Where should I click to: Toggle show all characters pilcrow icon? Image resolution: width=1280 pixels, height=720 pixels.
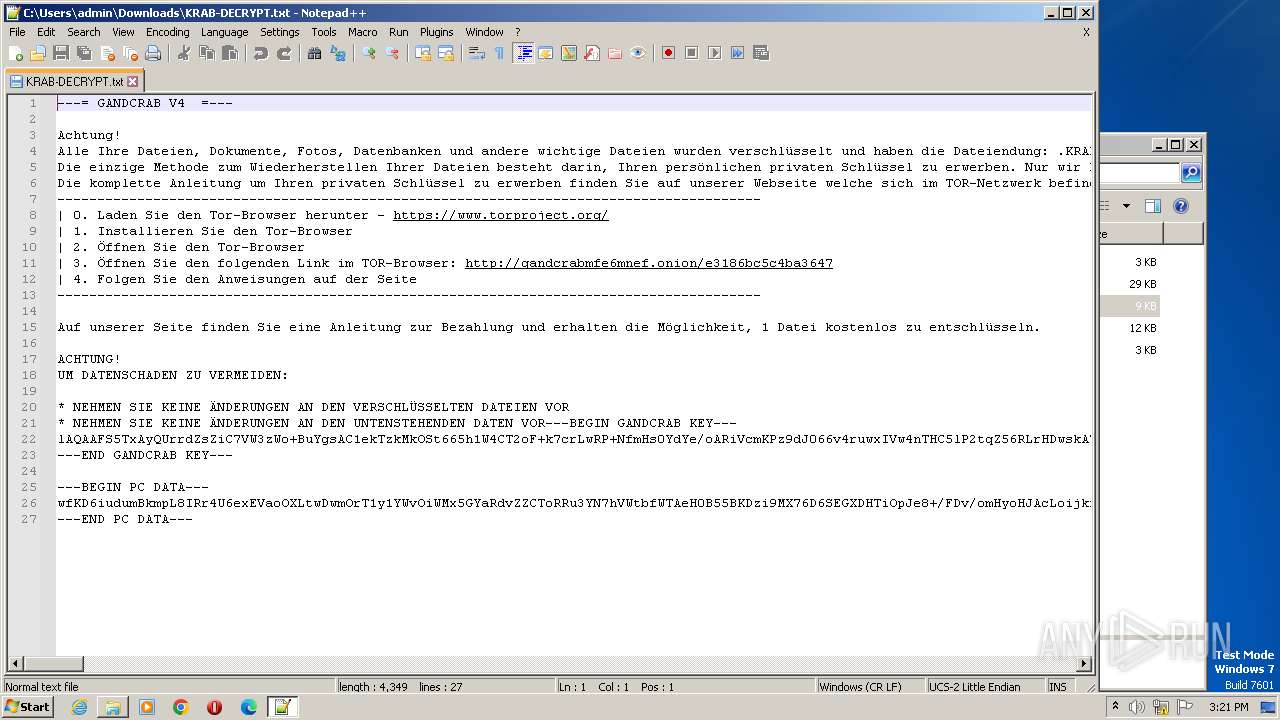tap(500, 53)
